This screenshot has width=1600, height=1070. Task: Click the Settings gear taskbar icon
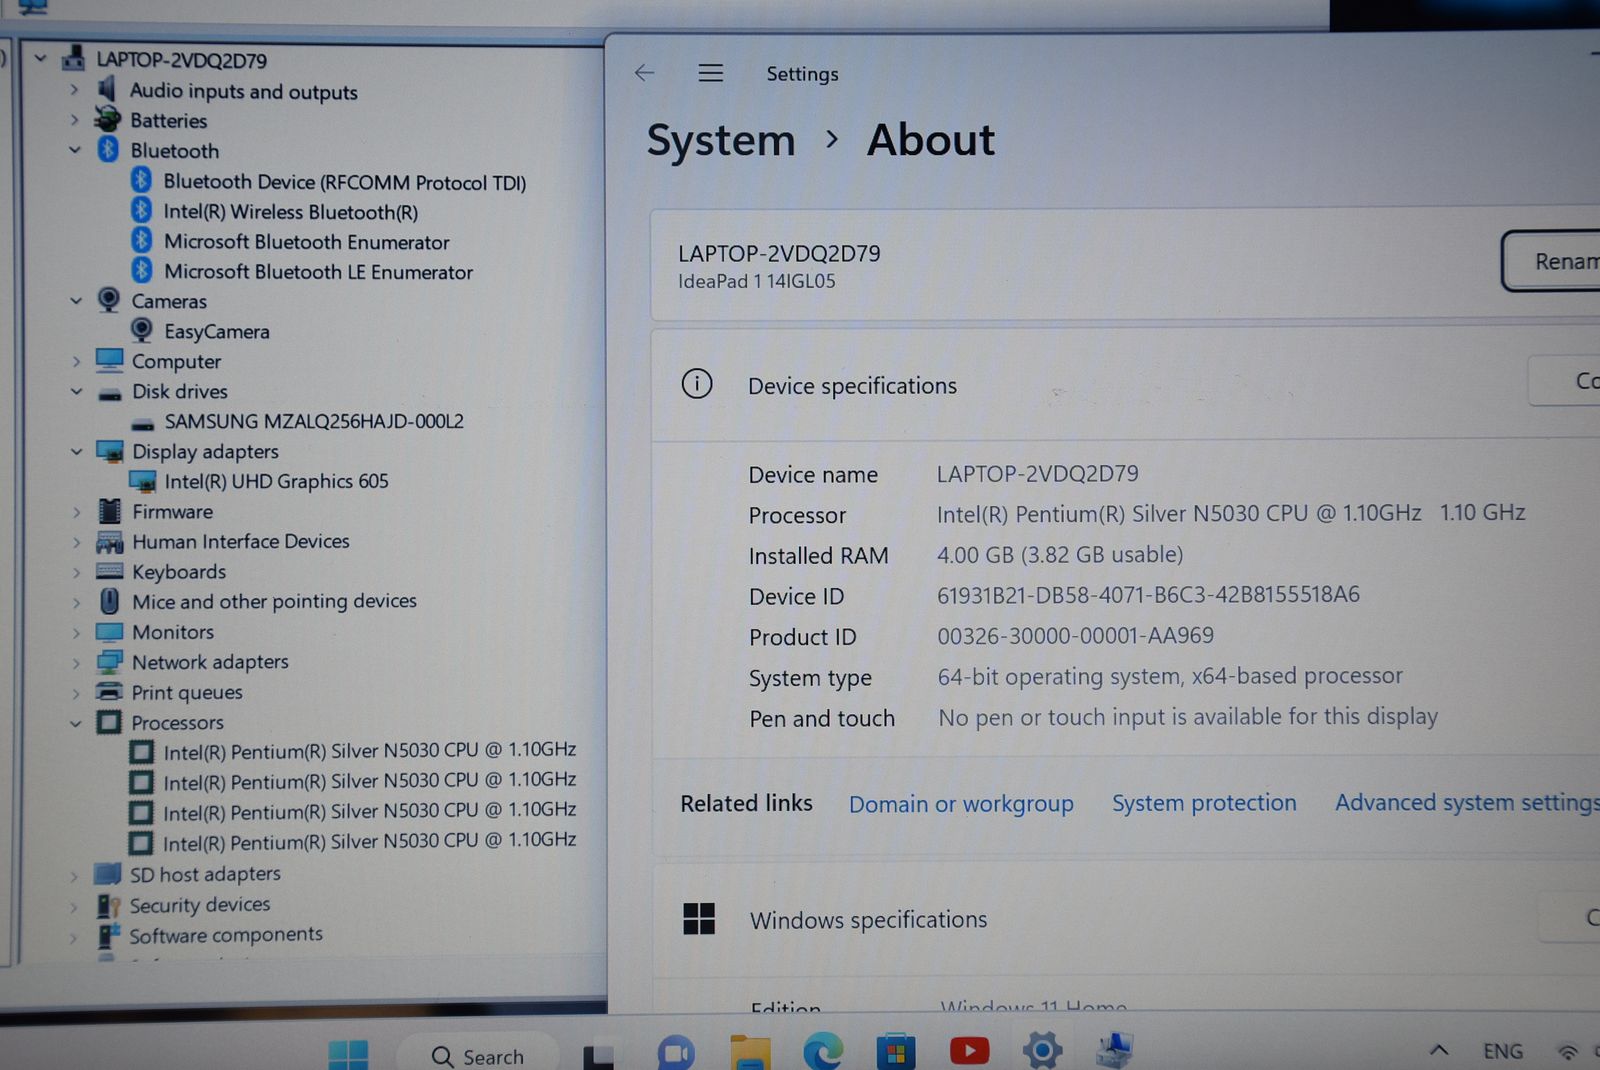click(x=1042, y=1051)
